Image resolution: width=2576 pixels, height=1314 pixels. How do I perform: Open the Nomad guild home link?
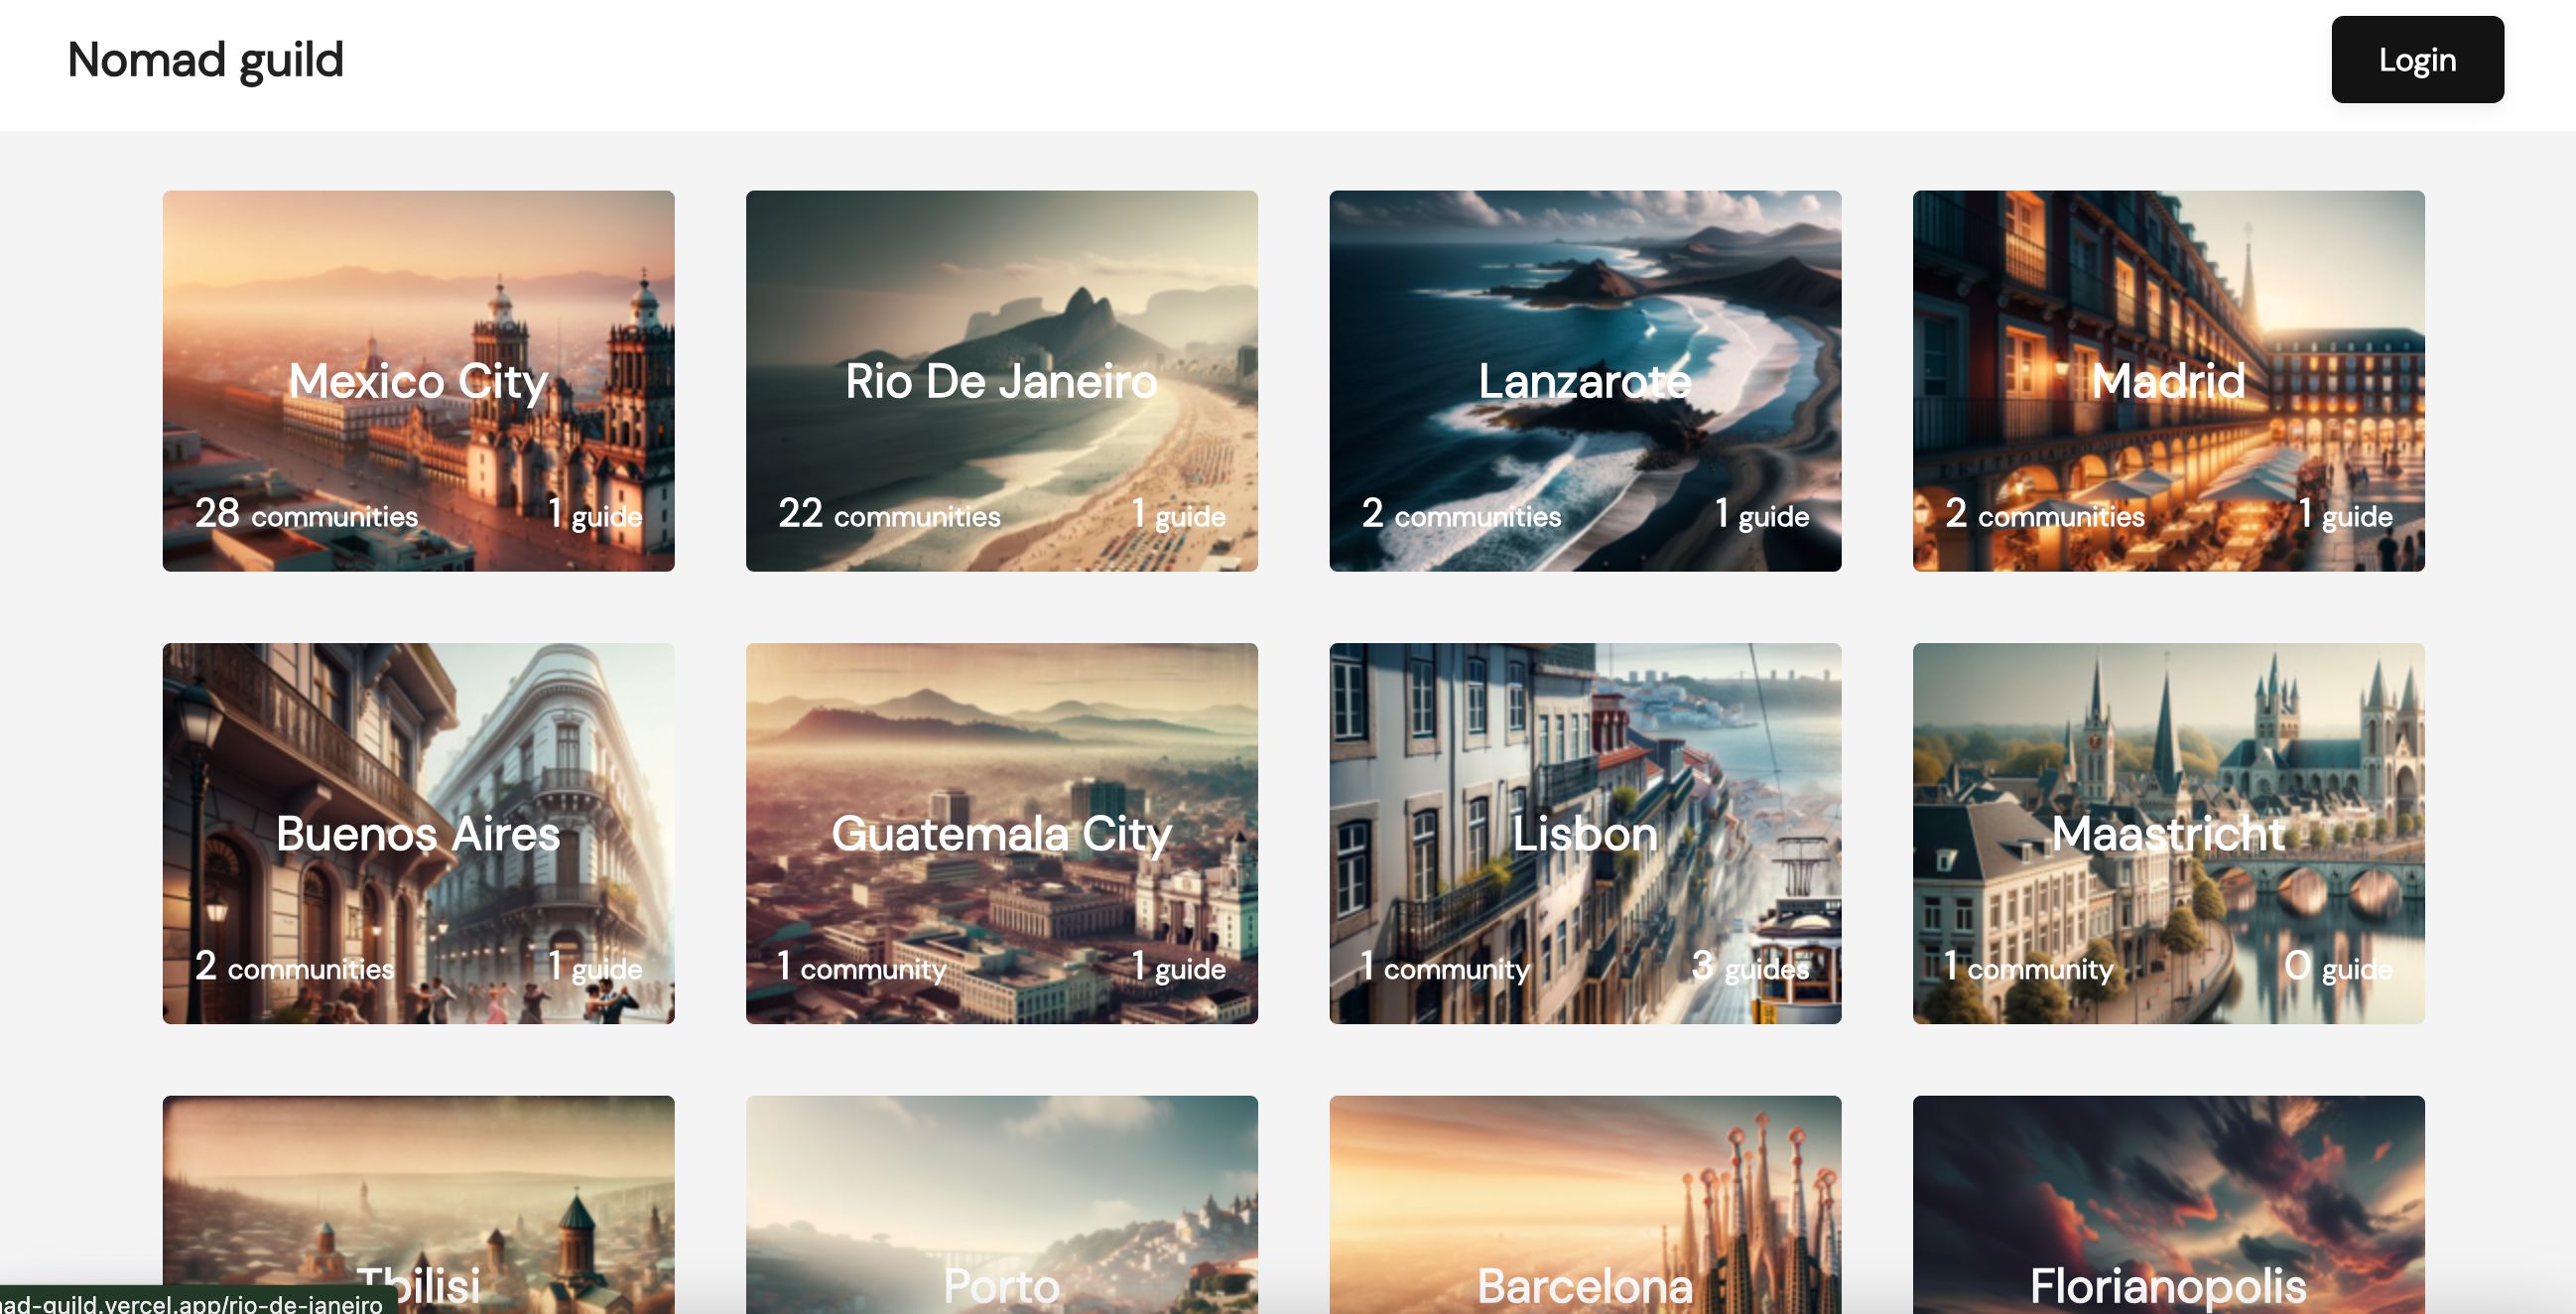[x=205, y=60]
